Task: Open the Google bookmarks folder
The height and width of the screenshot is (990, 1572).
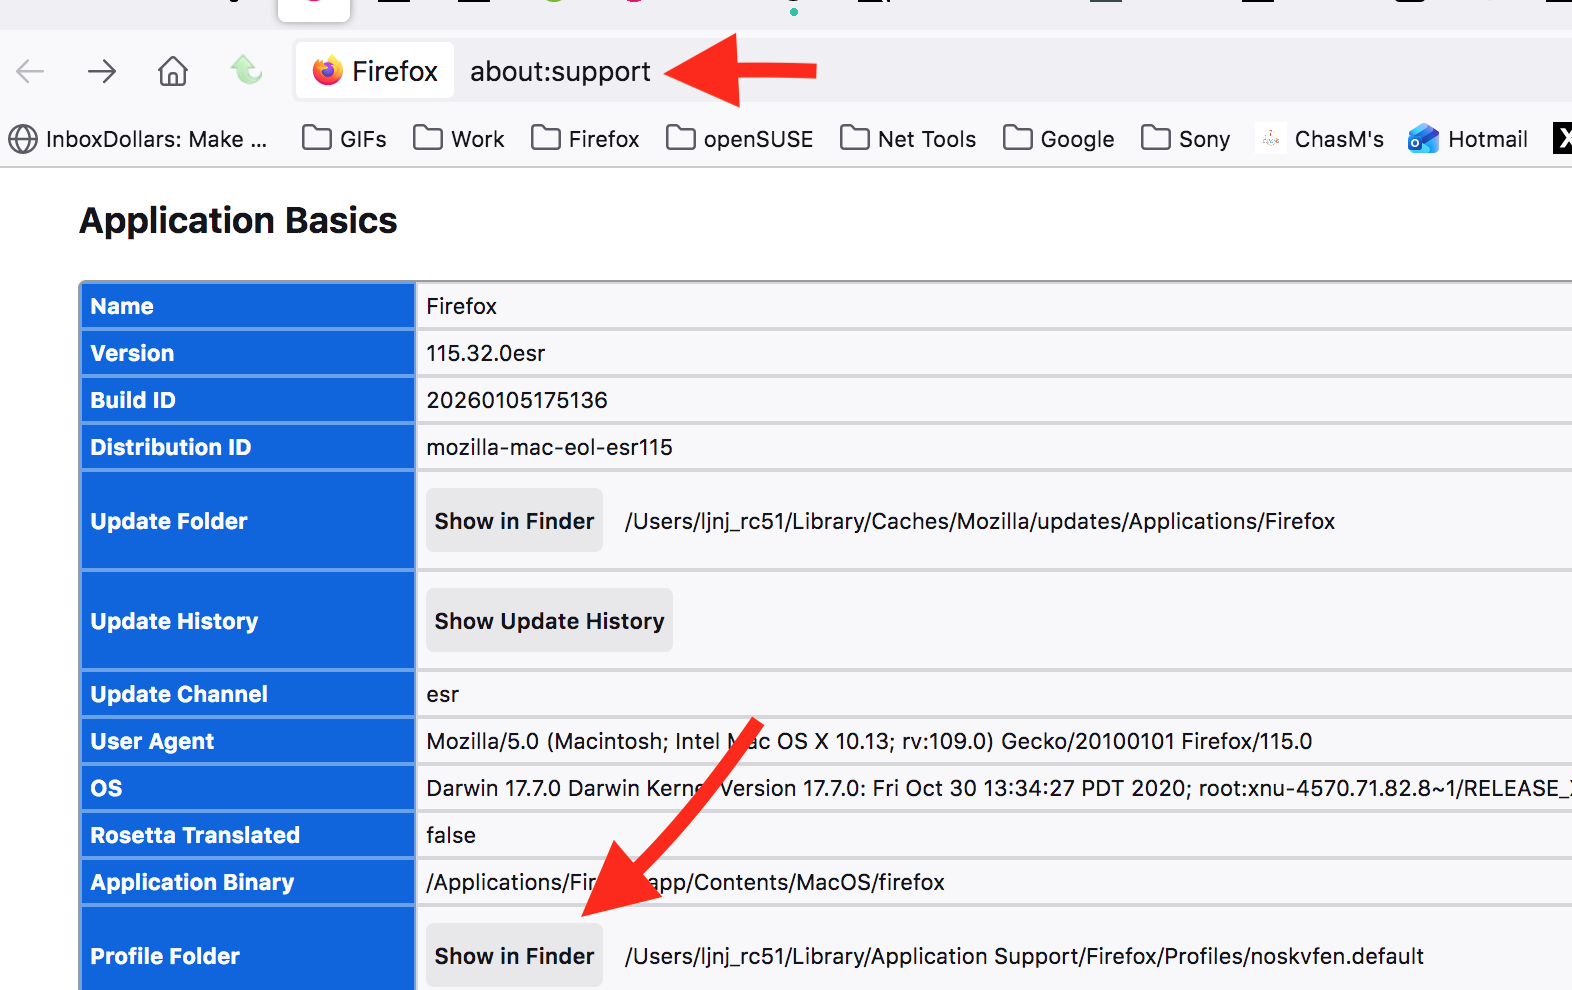Action: (1059, 139)
